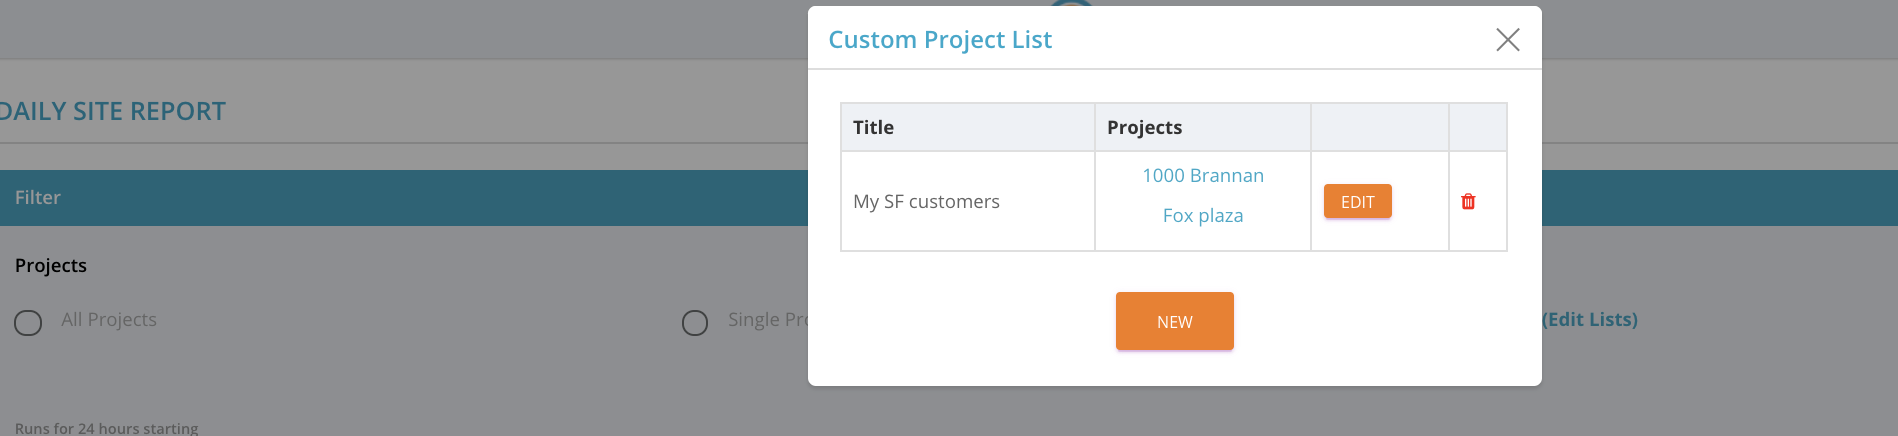Collapse the Filter section header bar
This screenshot has height=436, width=1898.
point(400,198)
